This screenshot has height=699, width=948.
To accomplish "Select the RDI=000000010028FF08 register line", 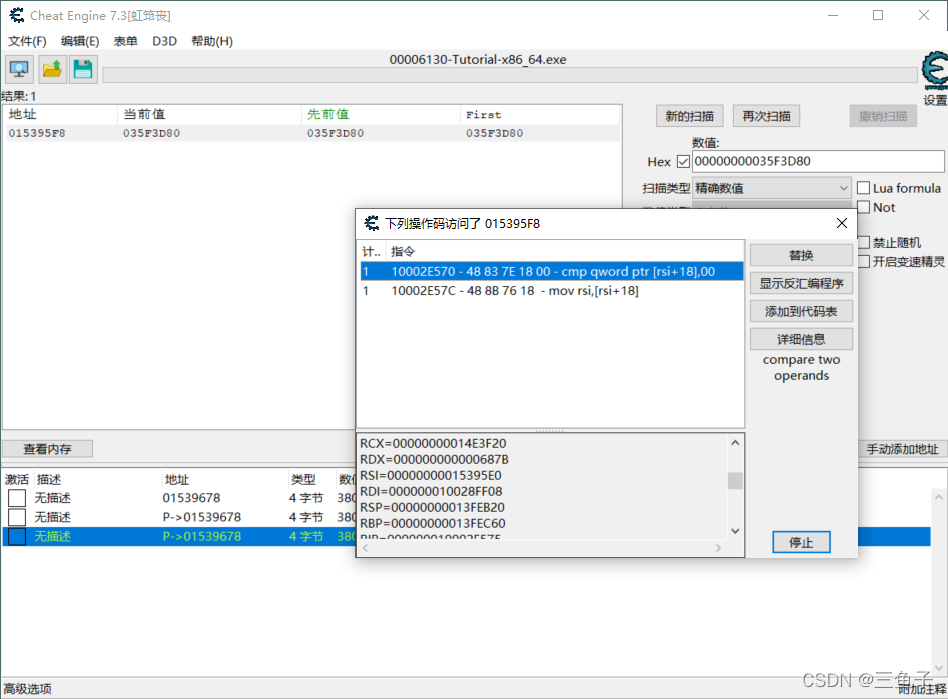I will point(431,492).
